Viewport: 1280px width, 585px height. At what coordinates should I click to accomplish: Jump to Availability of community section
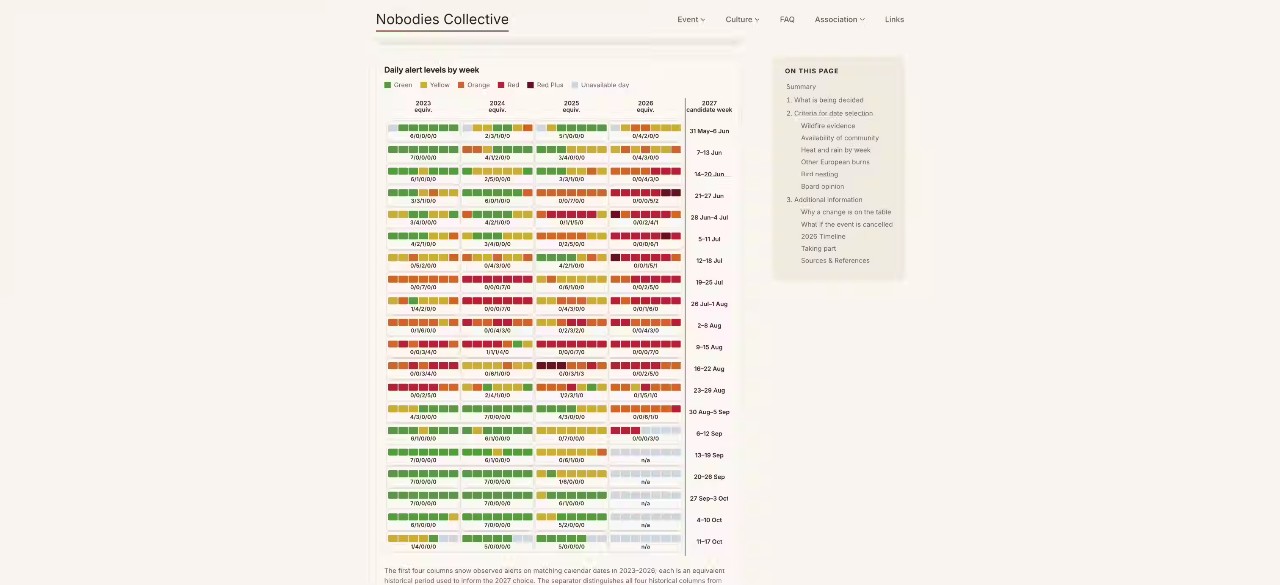click(x=839, y=138)
